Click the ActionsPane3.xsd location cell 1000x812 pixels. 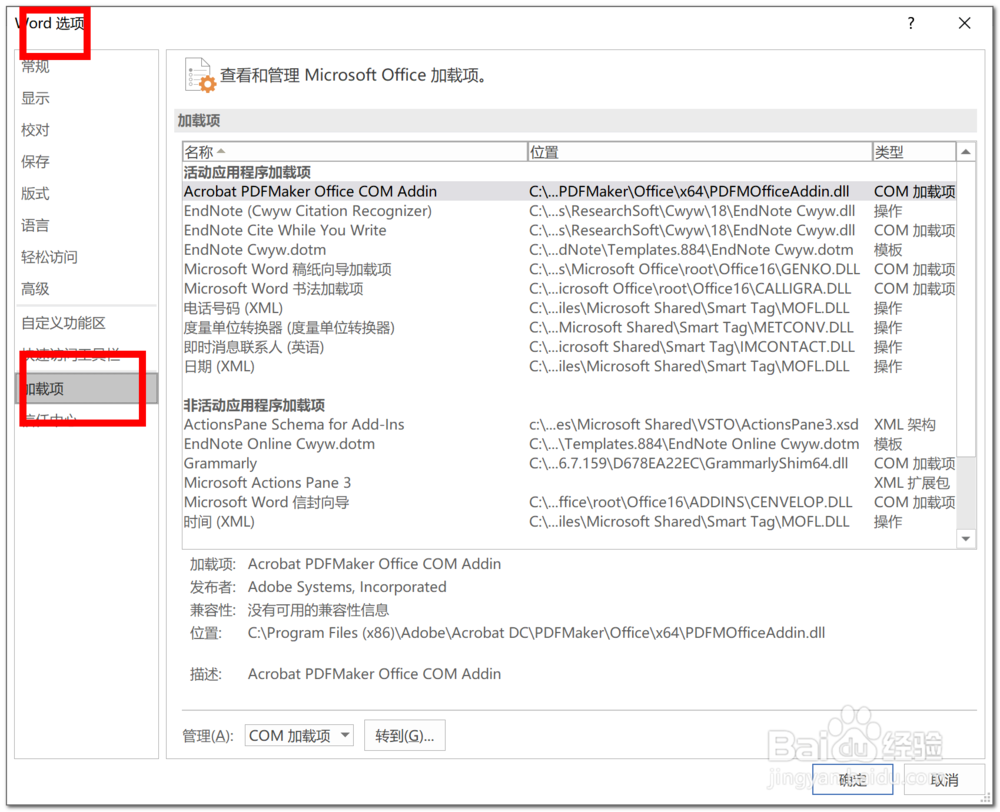(693, 425)
